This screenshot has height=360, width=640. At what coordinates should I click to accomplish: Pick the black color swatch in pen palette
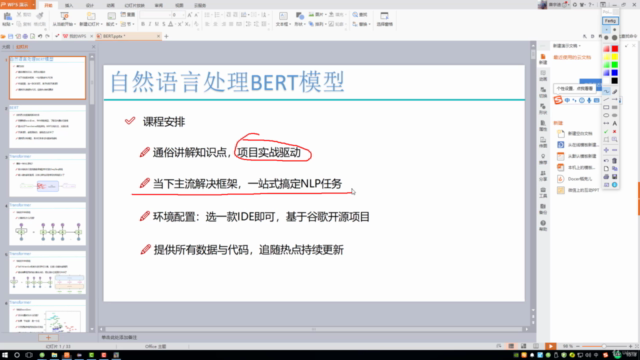pos(614,81)
